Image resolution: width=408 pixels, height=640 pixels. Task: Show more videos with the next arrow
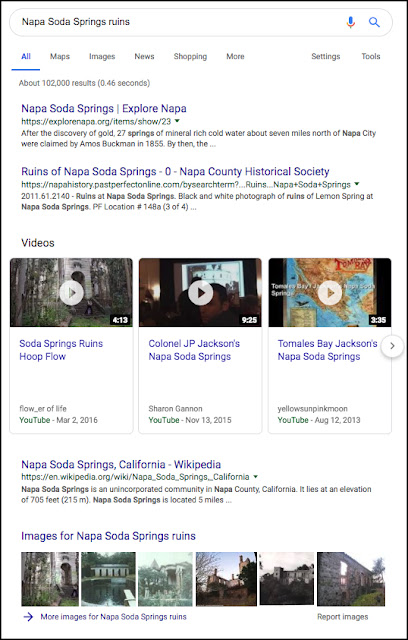[392, 346]
